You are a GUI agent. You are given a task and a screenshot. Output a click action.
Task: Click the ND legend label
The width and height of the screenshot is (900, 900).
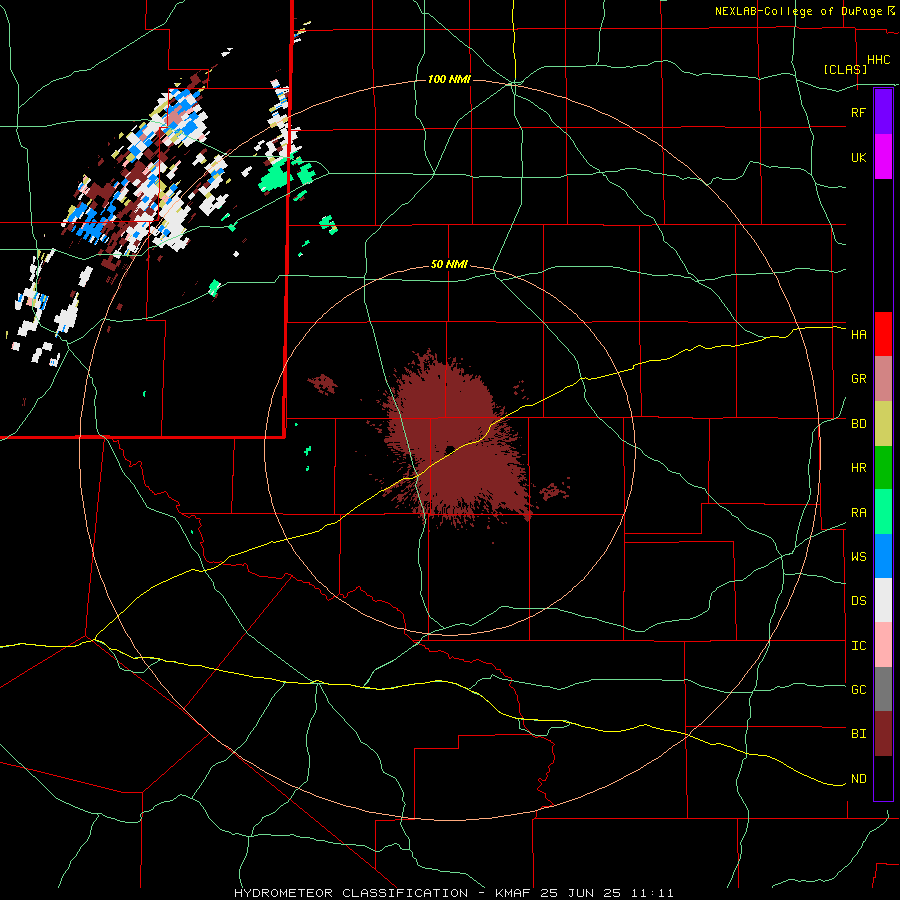[x=858, y=779]
